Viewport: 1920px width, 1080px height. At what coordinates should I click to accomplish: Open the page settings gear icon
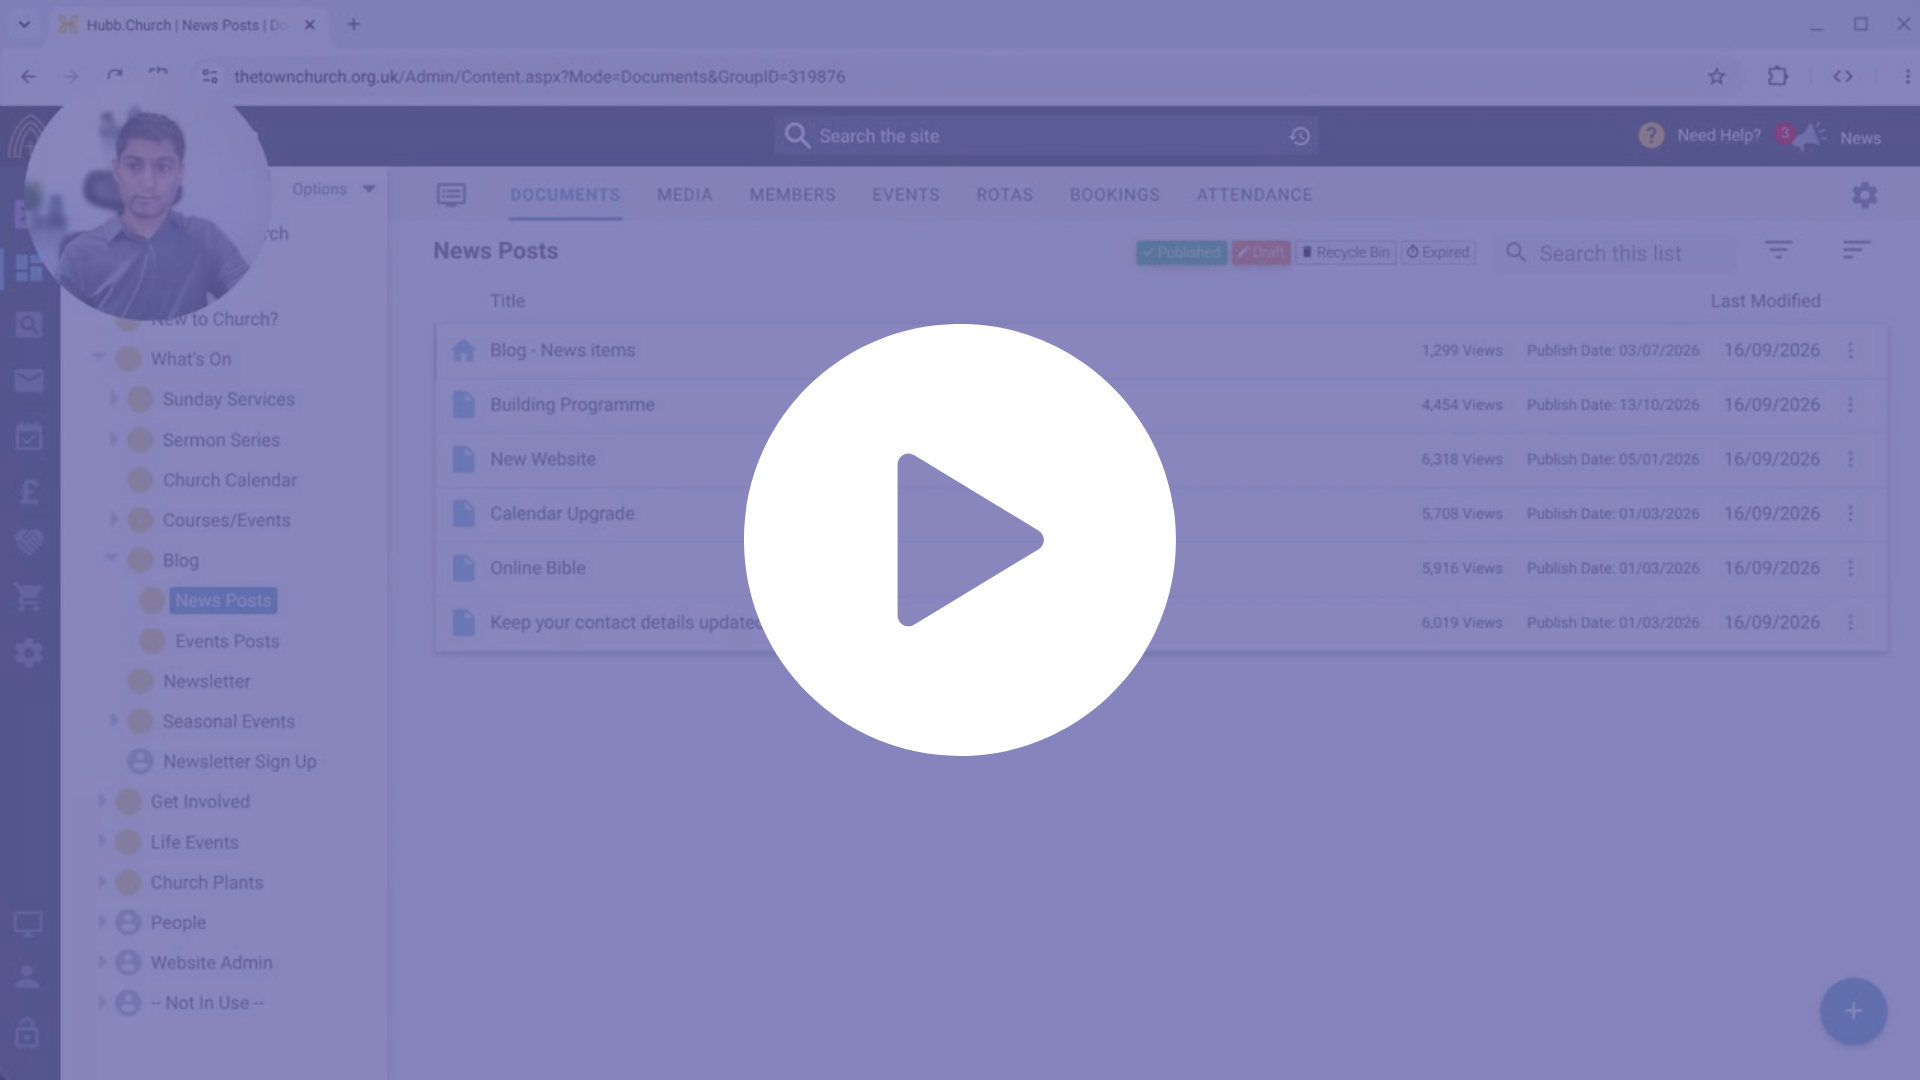click(x=1864, y=195)
